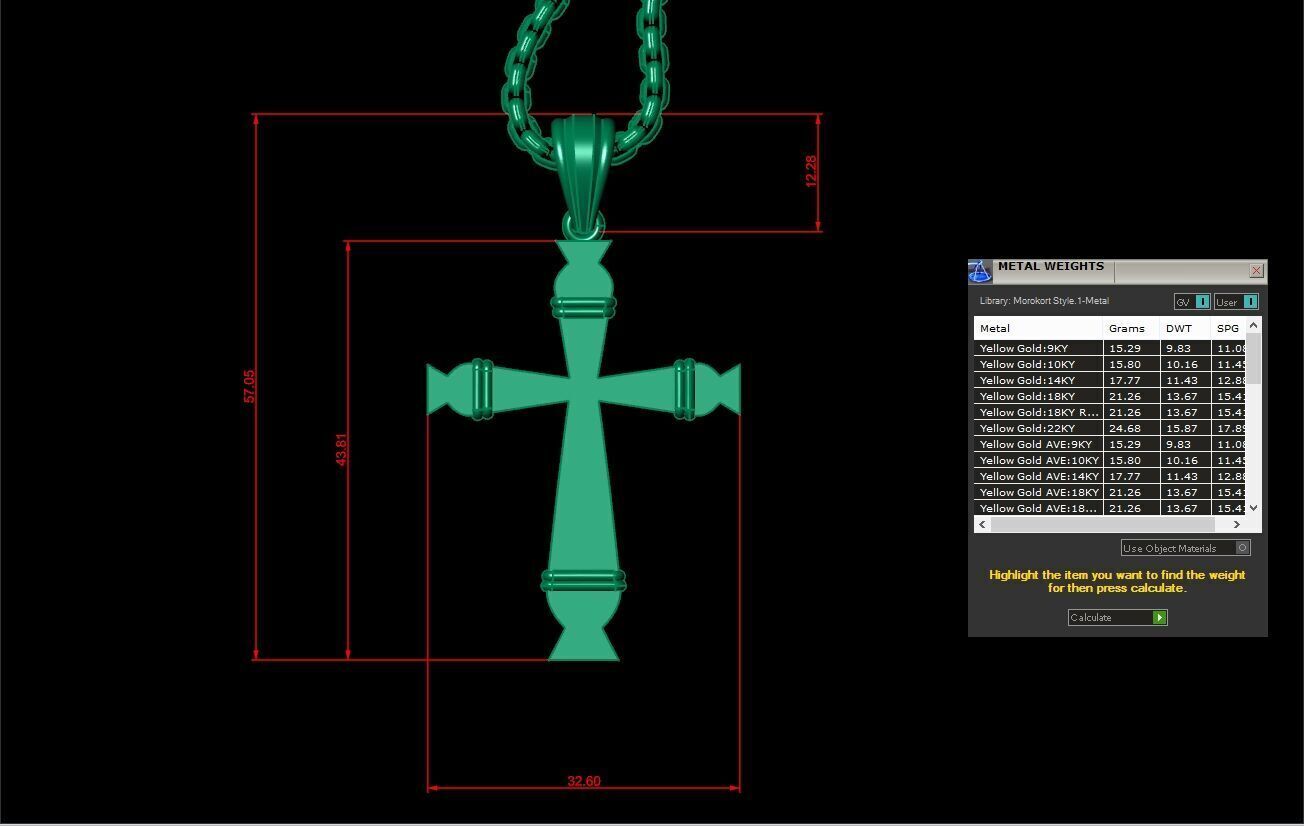
Task: Click the Metal column header
Action: coord(1038,328)
